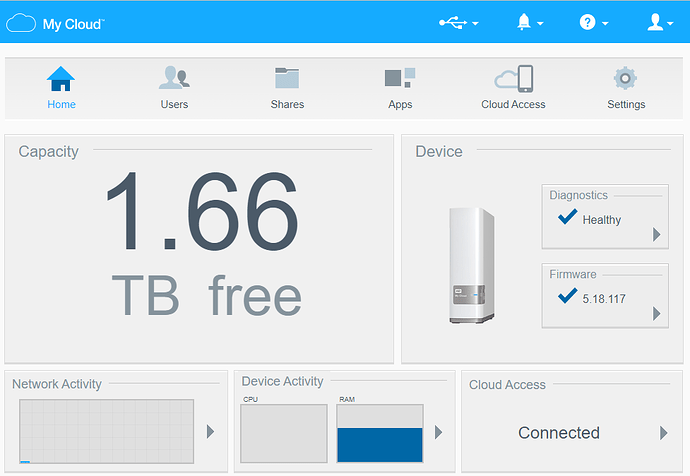Click firmware version 5.18.117
The width and height of the screenshot is (690, 476).
tap(604, 299)
